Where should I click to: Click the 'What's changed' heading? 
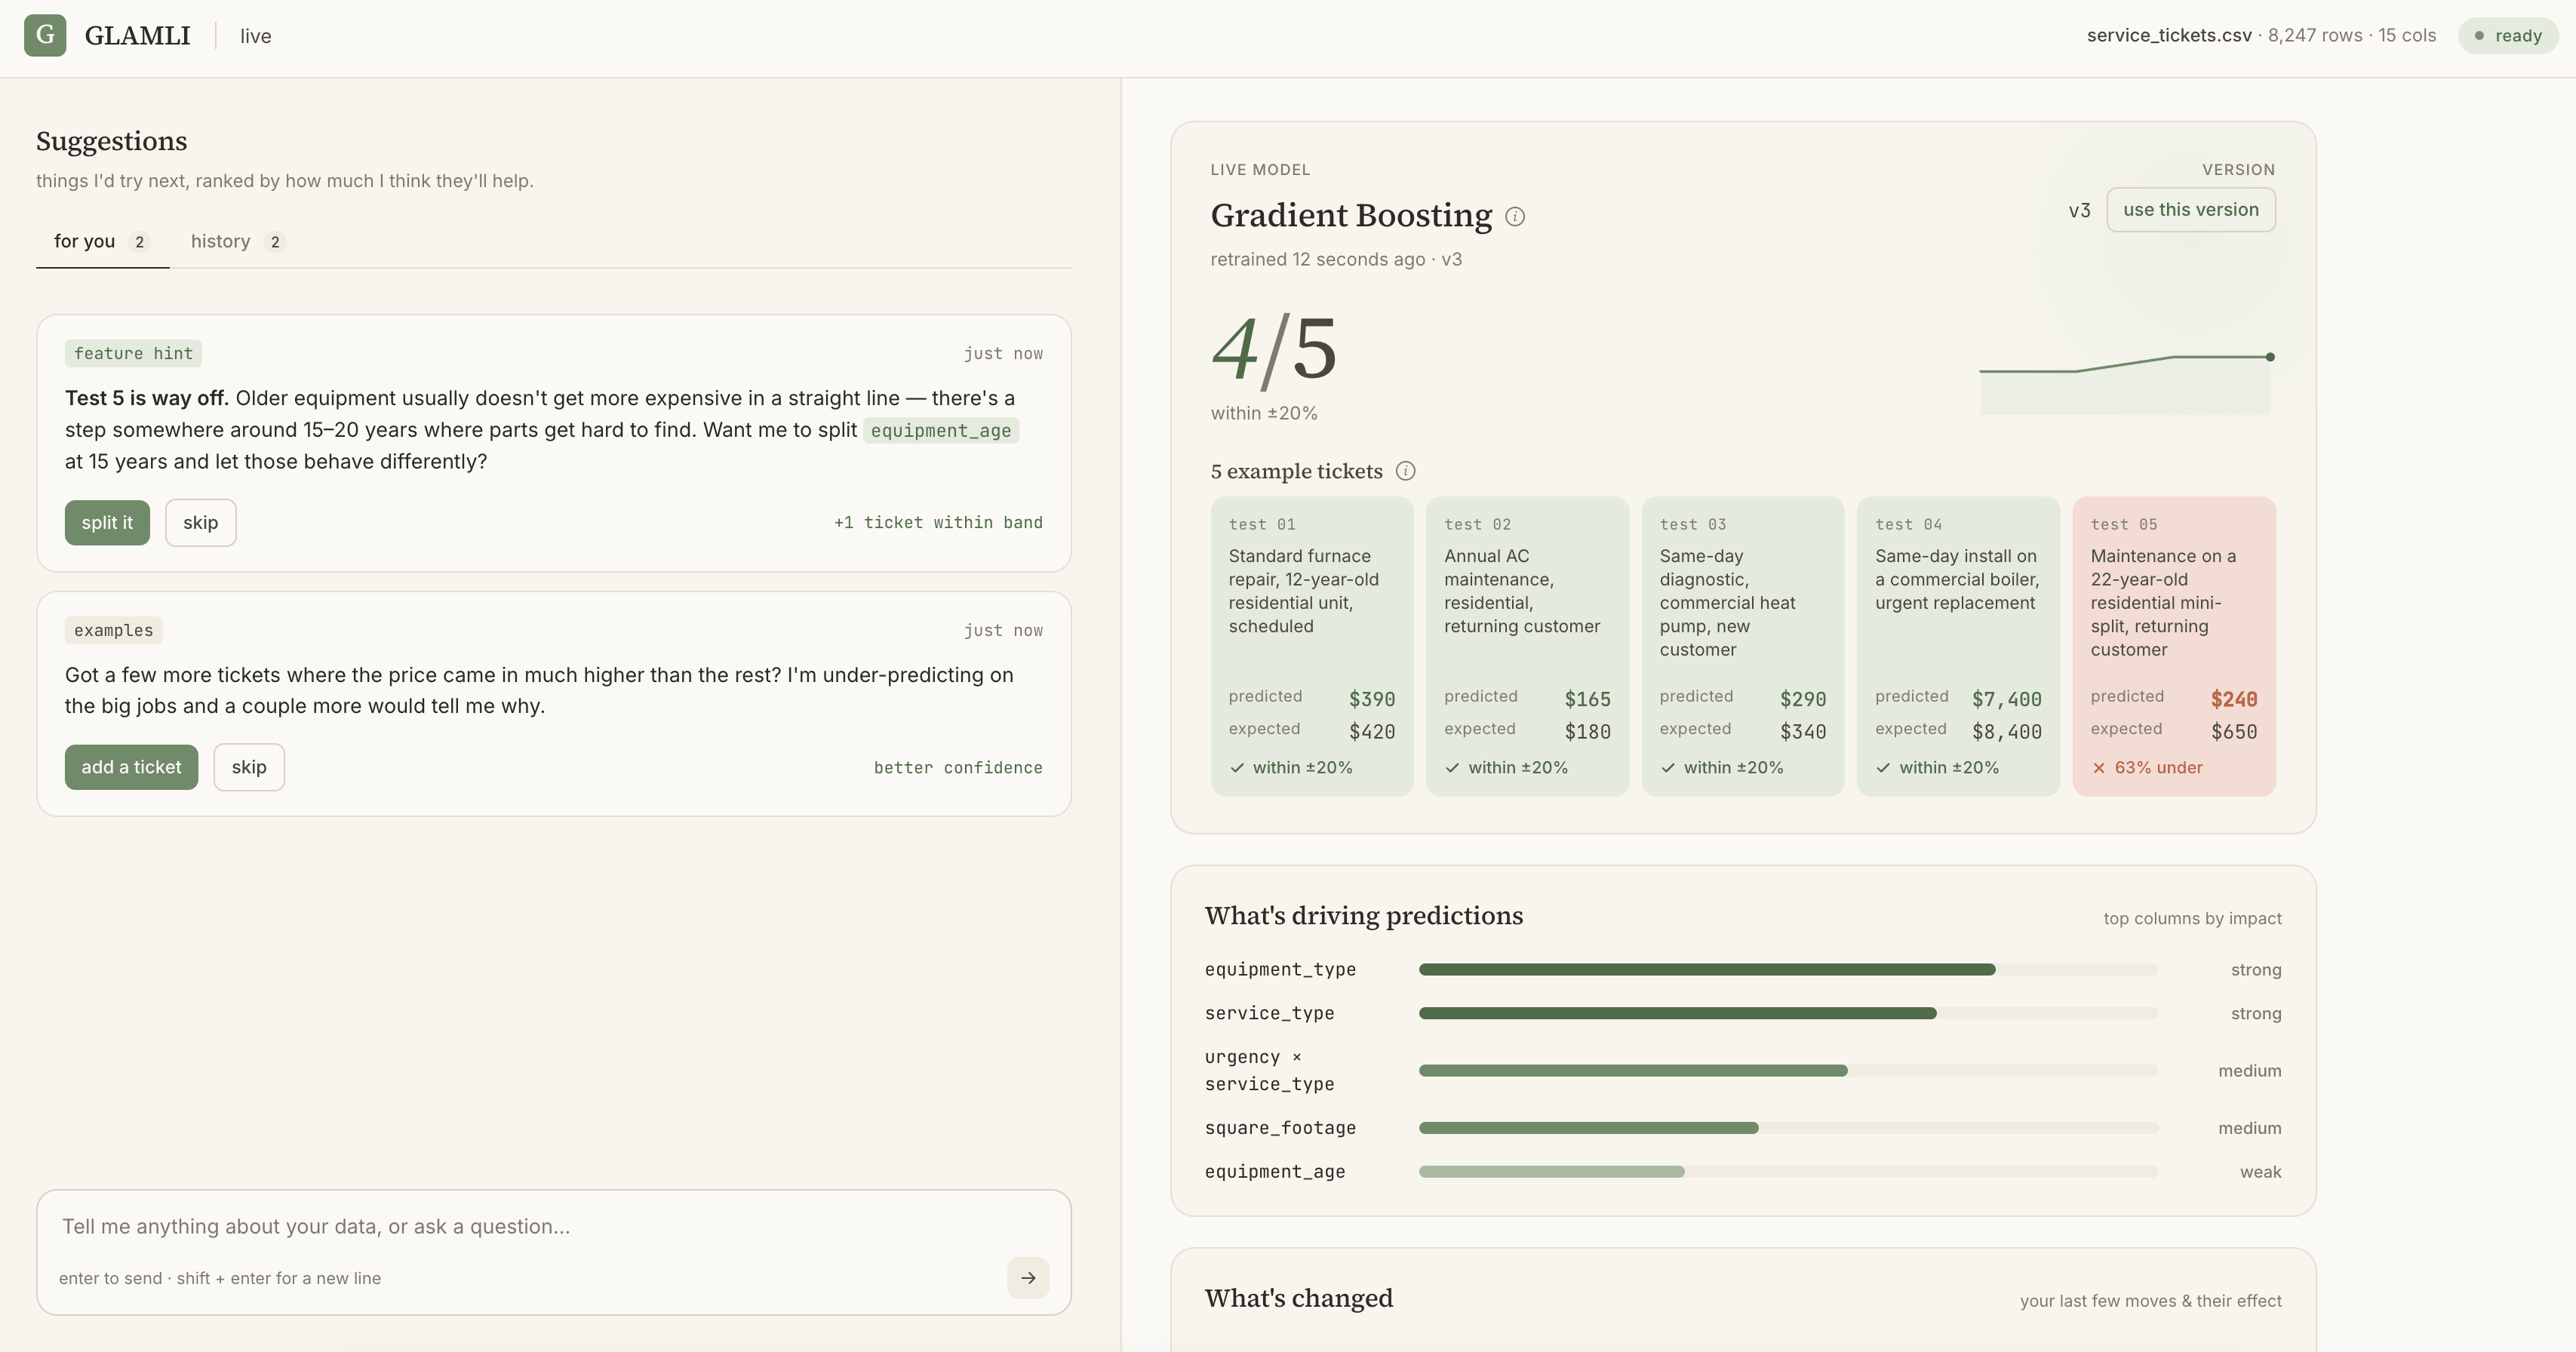click(x=1298, y=1298)
